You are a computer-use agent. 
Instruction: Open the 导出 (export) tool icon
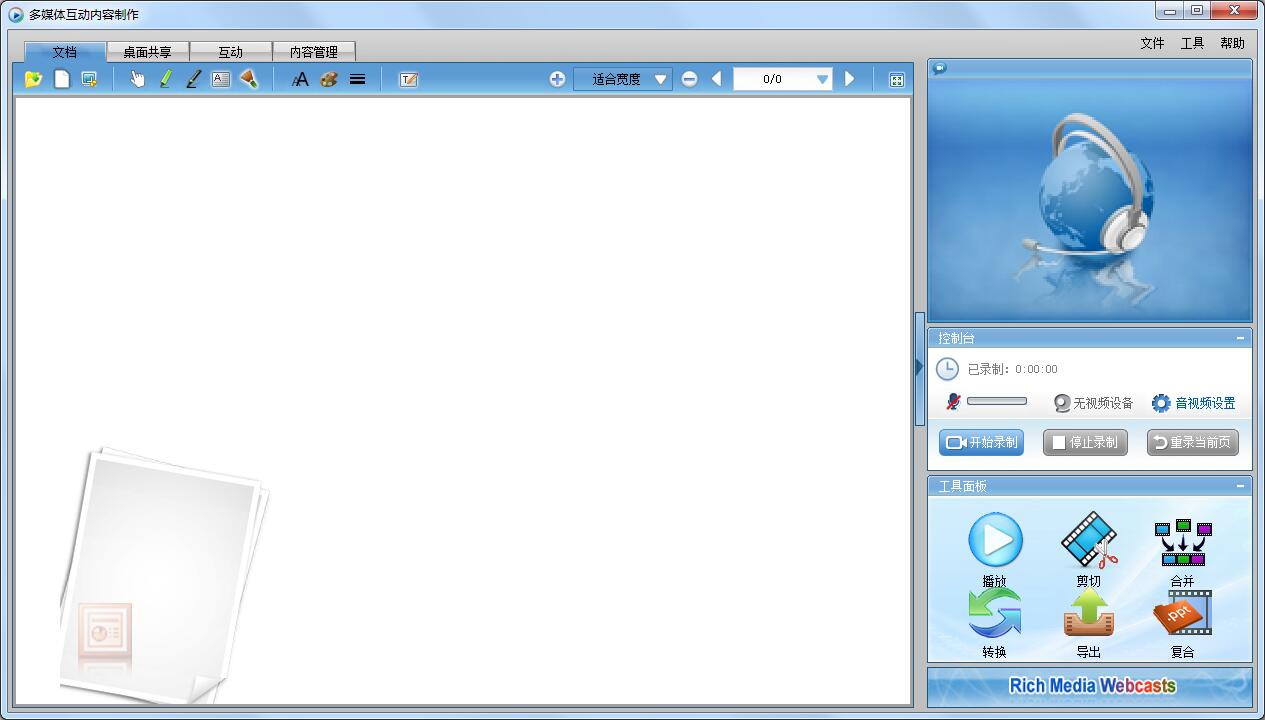(1088, 613)
